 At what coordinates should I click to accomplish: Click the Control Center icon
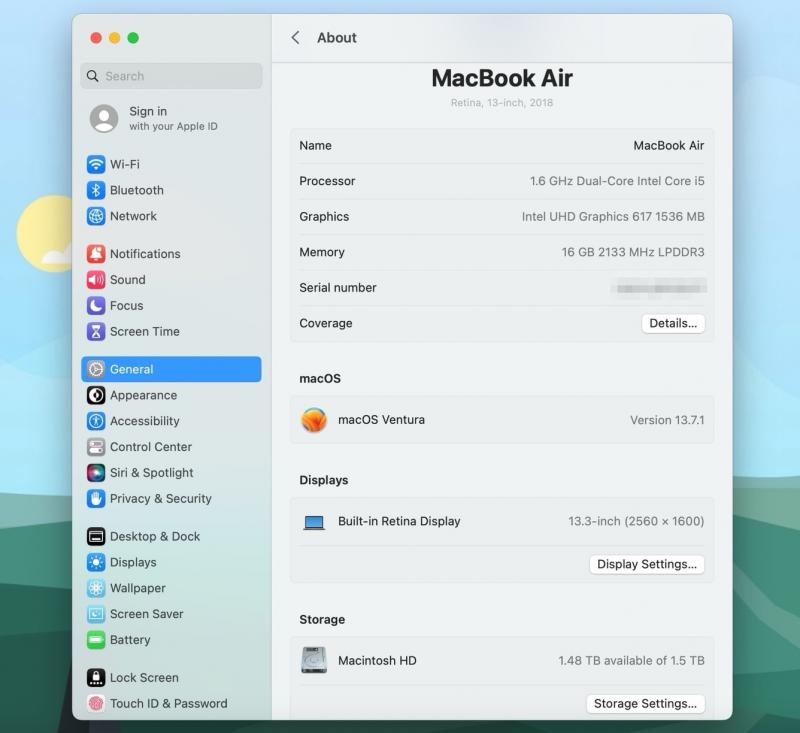coord(96,447)
